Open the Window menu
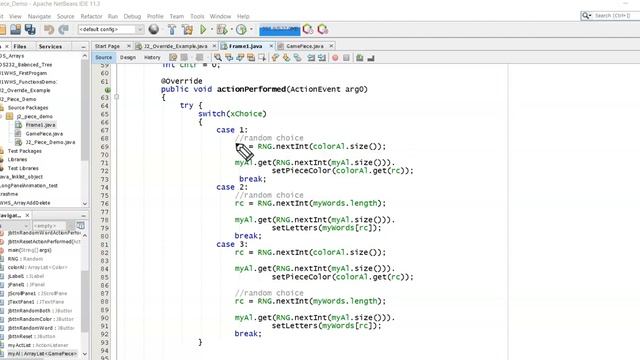640x360 pixels. [220, 16]
